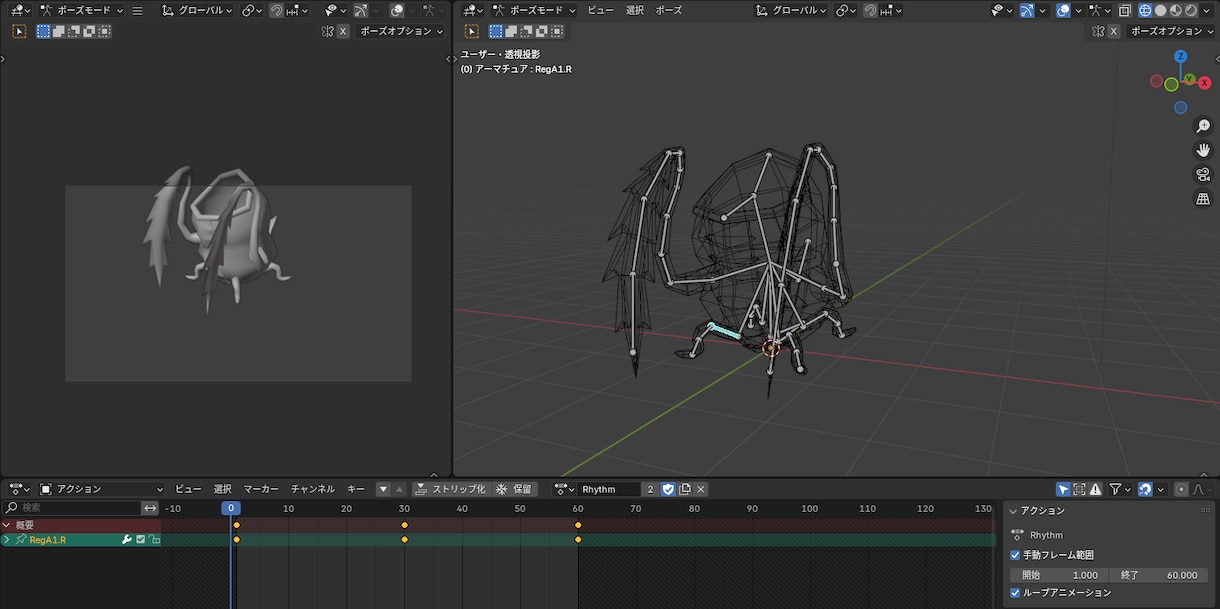Open 選択 menu in right 3D viewport
Viewport: 1220px width, 609px height.
point(635,11)
